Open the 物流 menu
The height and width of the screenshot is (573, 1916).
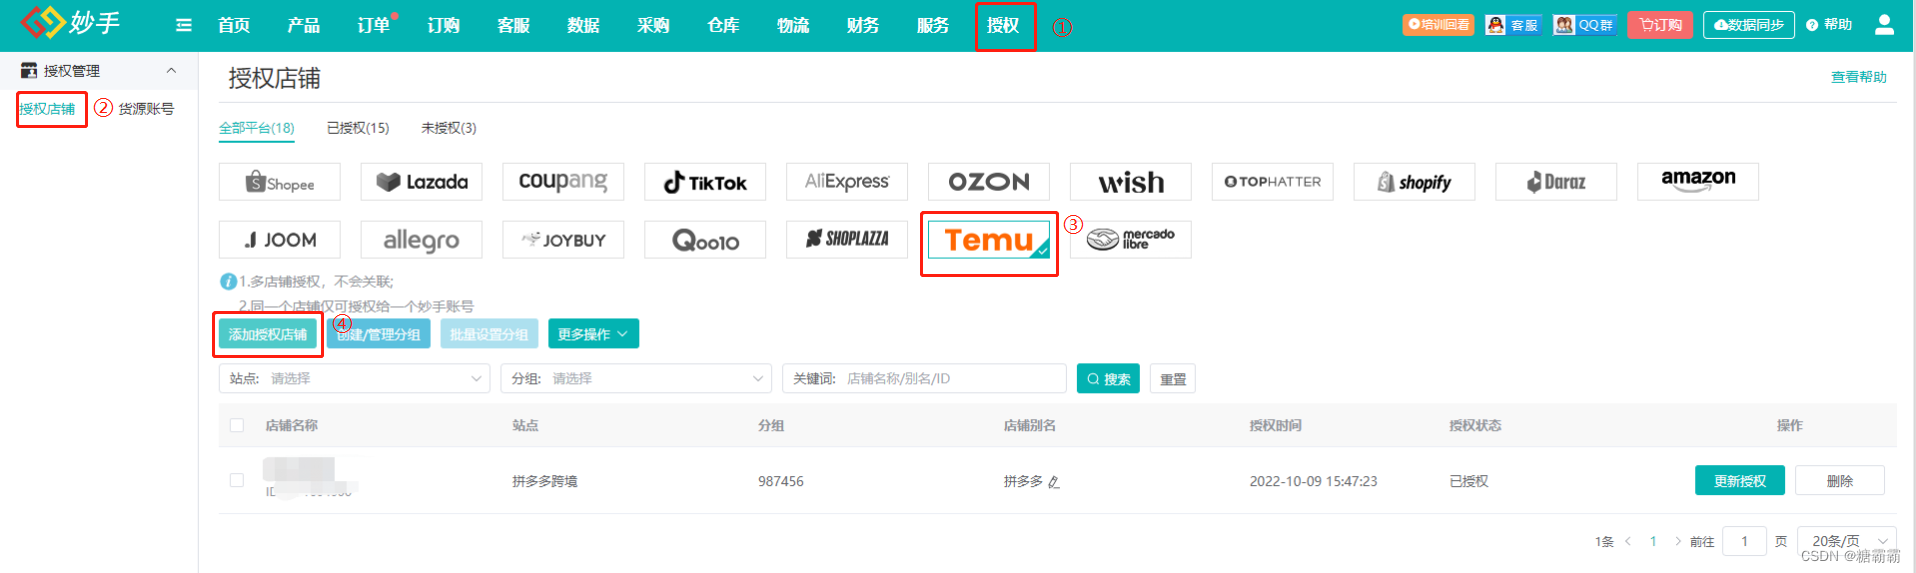(793, 25)
